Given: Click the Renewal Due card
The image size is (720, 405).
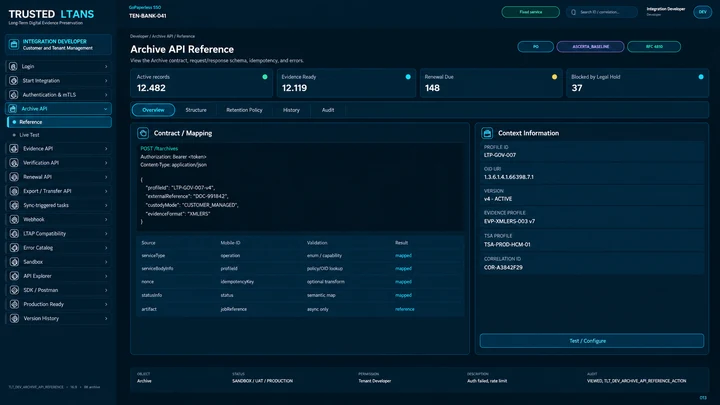Looking at the screenshot, I should (491, 83).
